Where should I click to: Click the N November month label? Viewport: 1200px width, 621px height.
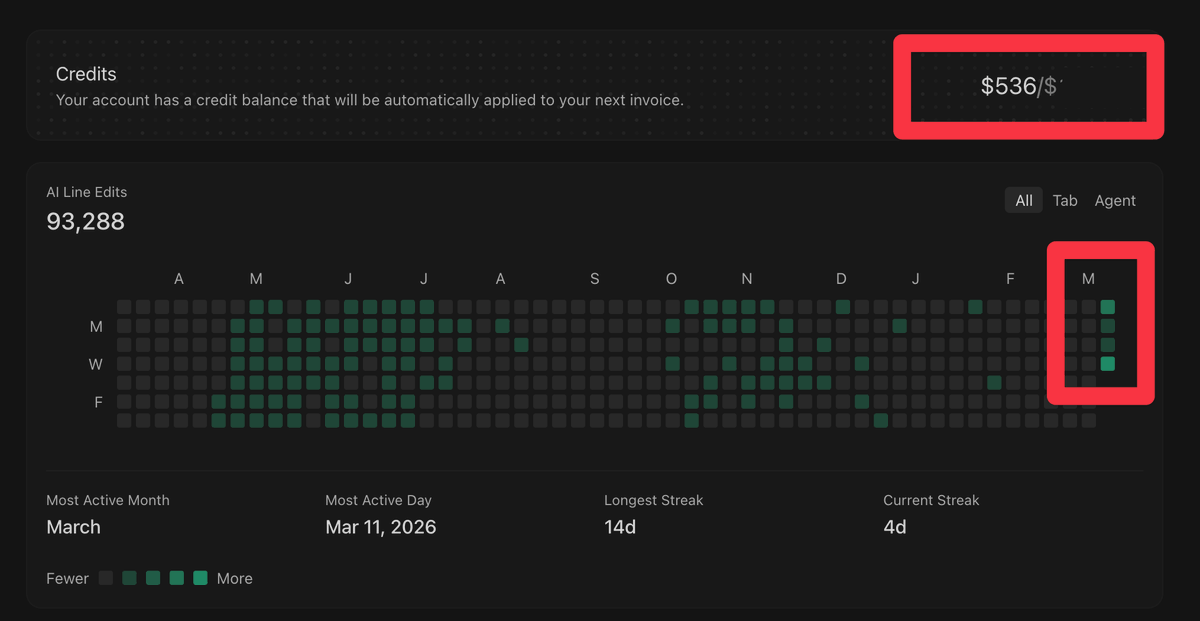[747, 279]
